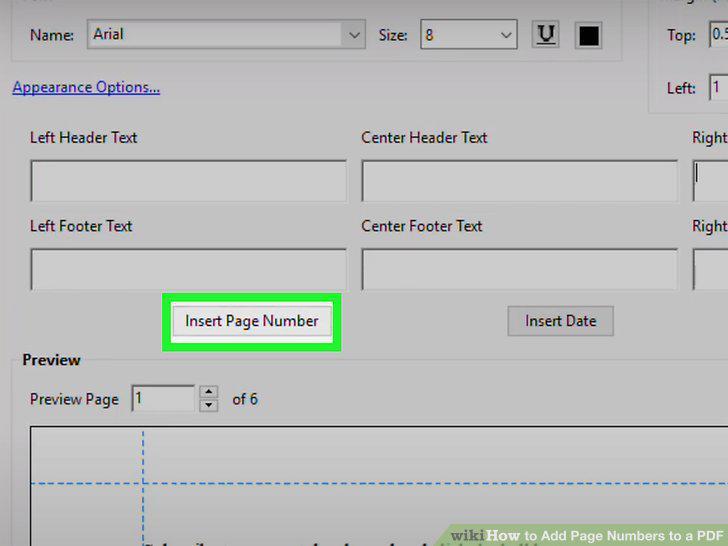728x546 pixels.
Task: Click into the Center Header Text field
Action: tap(520, 181)
